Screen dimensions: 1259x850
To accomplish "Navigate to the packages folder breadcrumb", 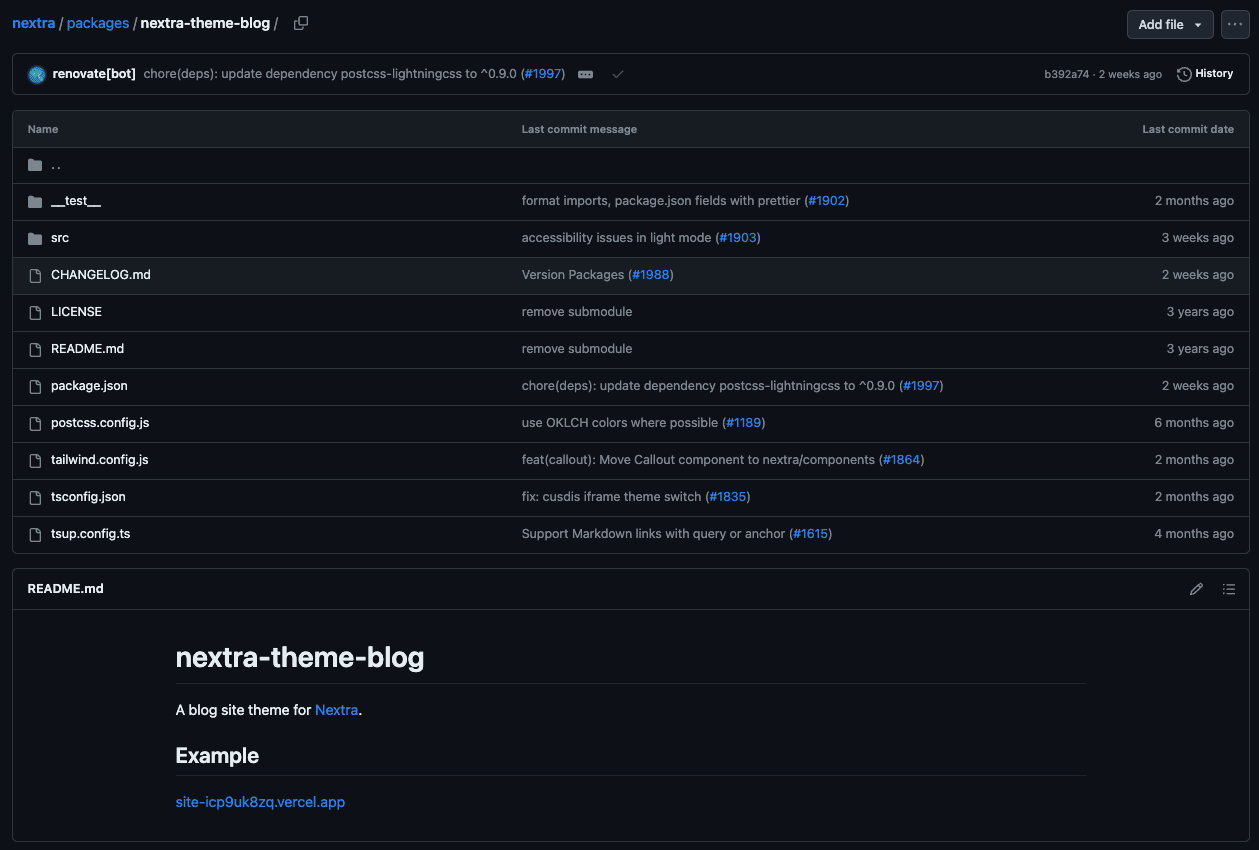I will (x=98, y=23).
